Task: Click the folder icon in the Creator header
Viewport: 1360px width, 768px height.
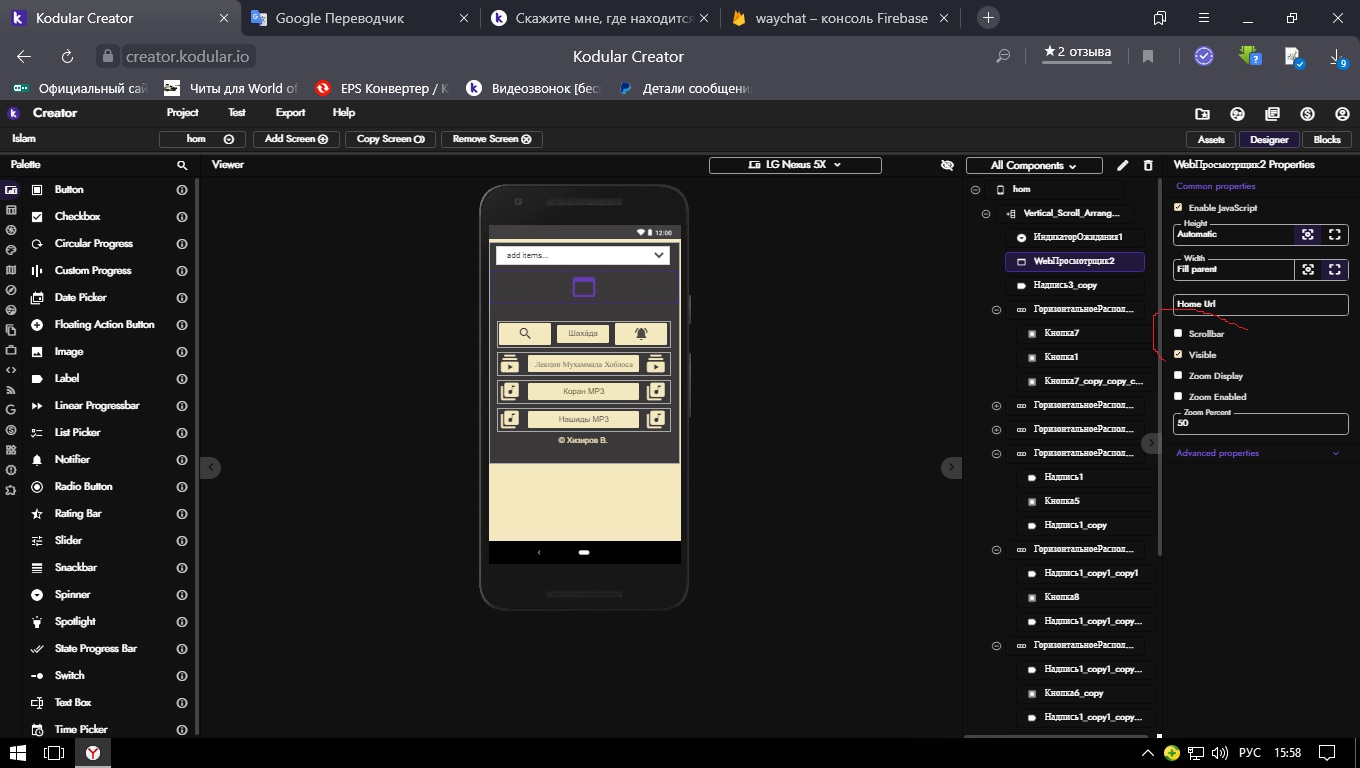Action: (1202, 114)
